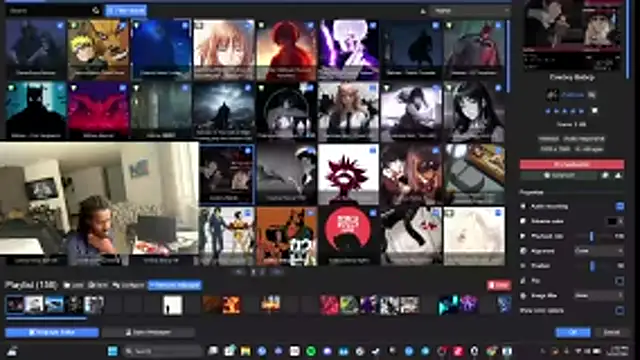Open the sort by Name dropdown

(470, 11)
